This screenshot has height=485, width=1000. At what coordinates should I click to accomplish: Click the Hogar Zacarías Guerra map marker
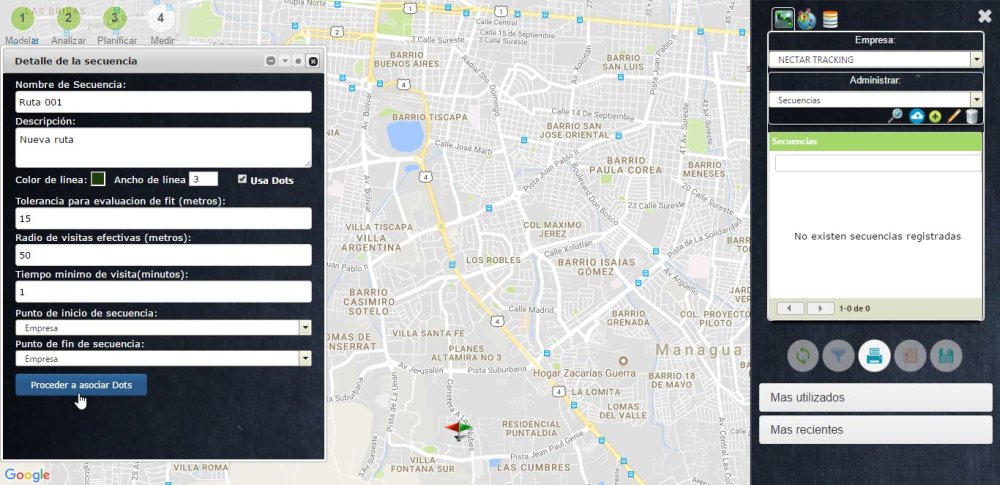[x=624, y=361]
